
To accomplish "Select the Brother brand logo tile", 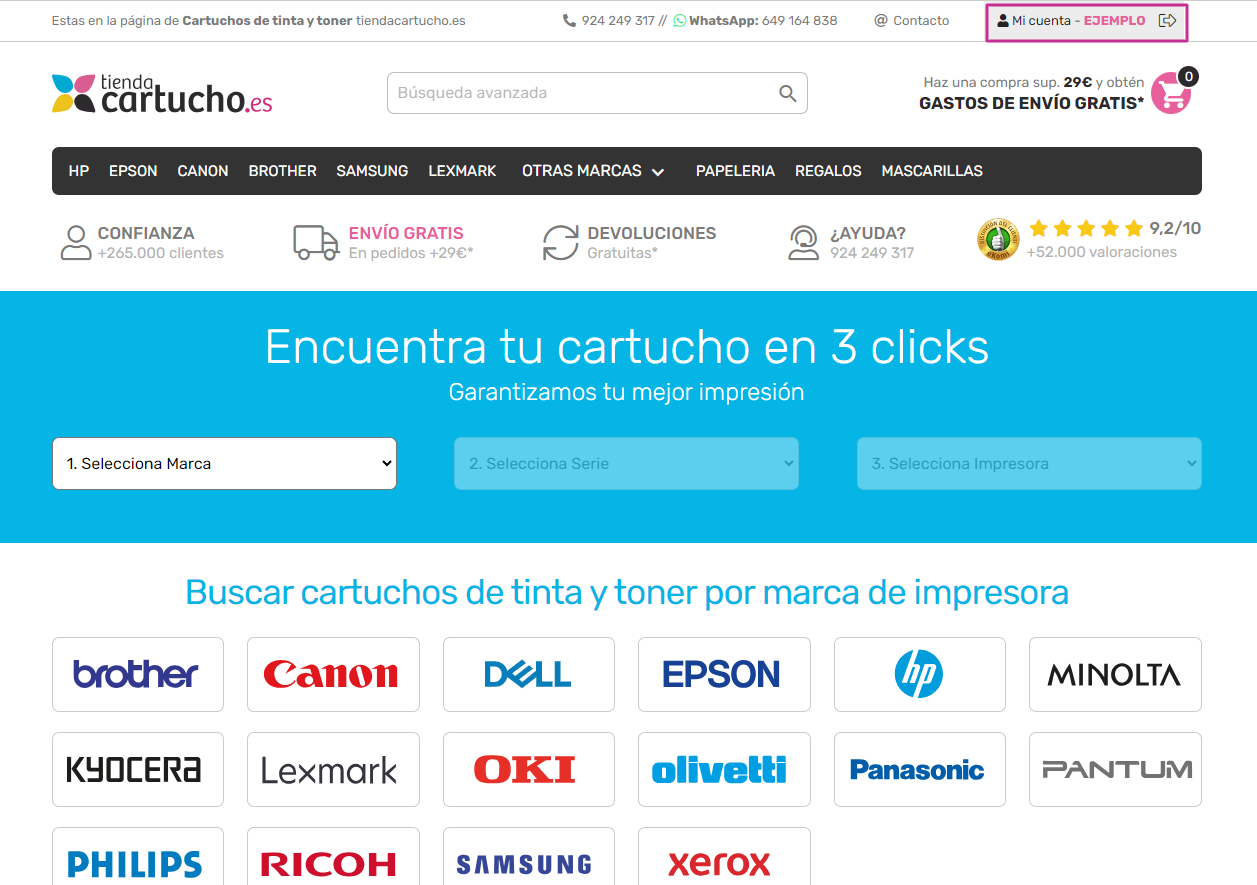I will tap(138, 674).
